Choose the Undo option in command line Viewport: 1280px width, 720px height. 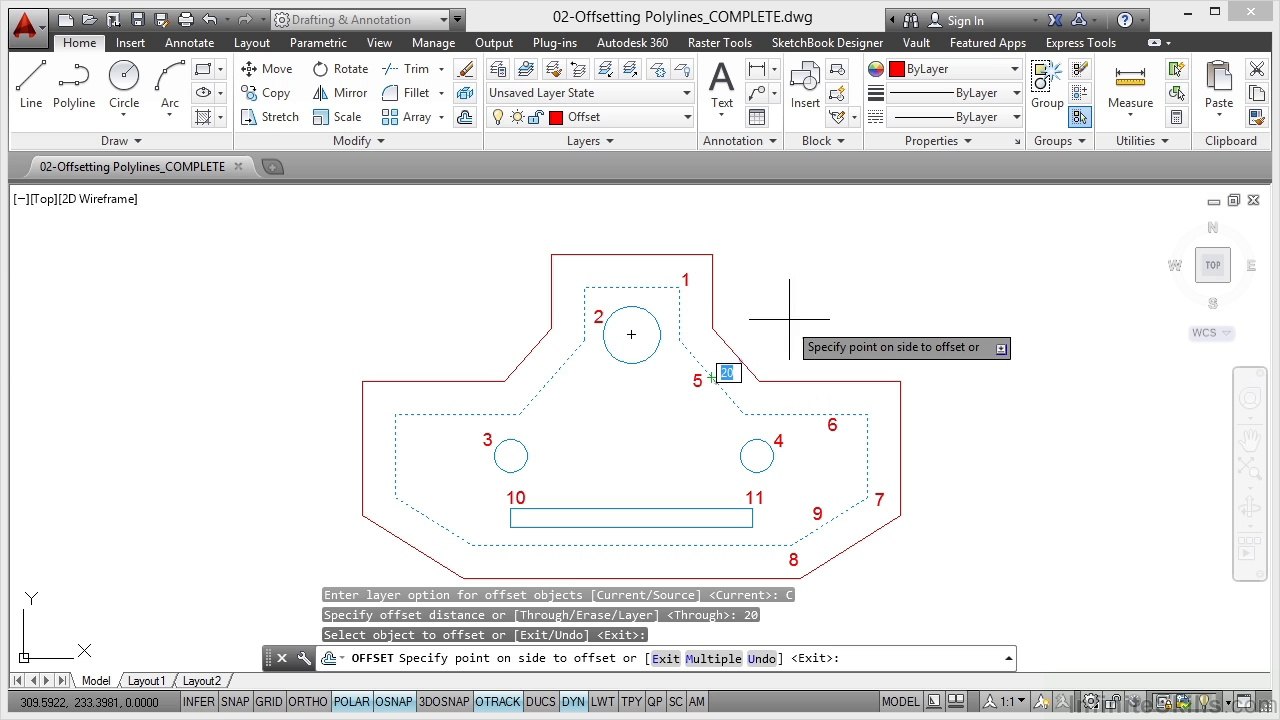point(761,658)
